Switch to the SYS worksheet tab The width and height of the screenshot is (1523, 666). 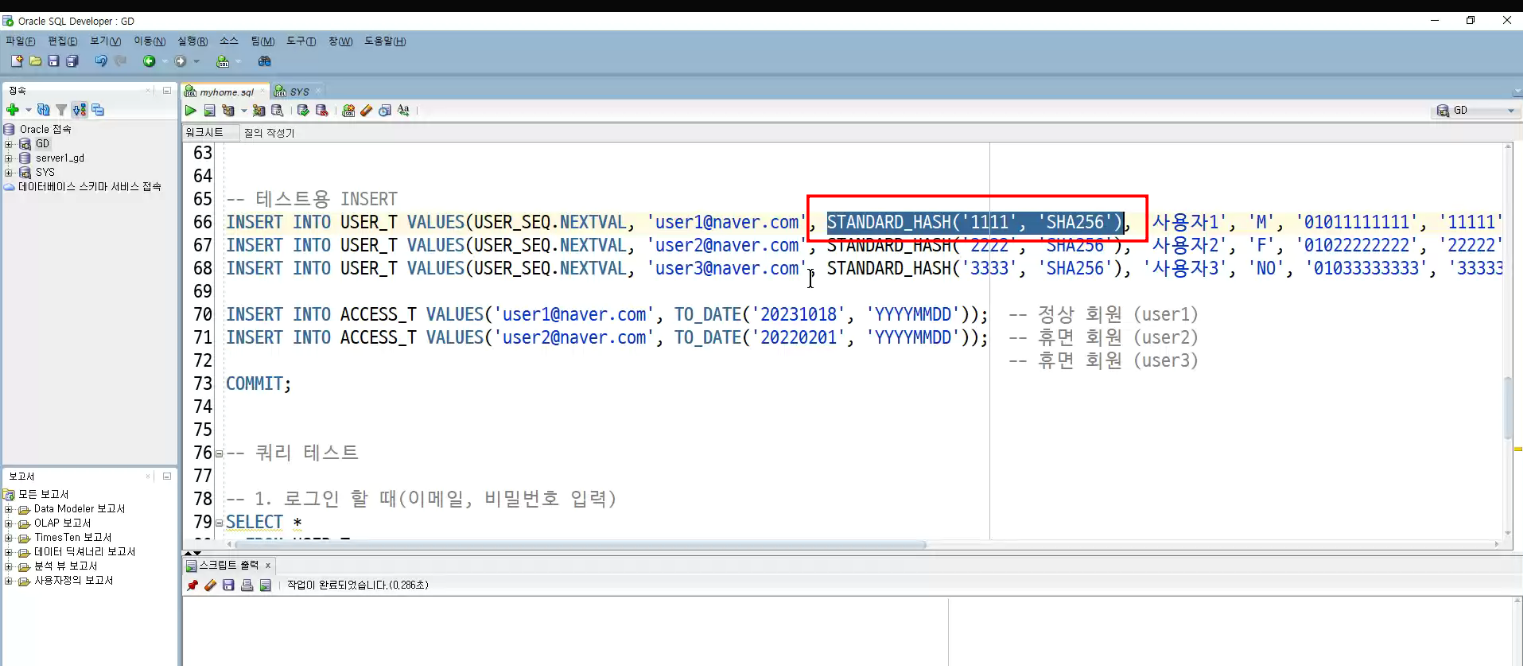tap(299, 92)
